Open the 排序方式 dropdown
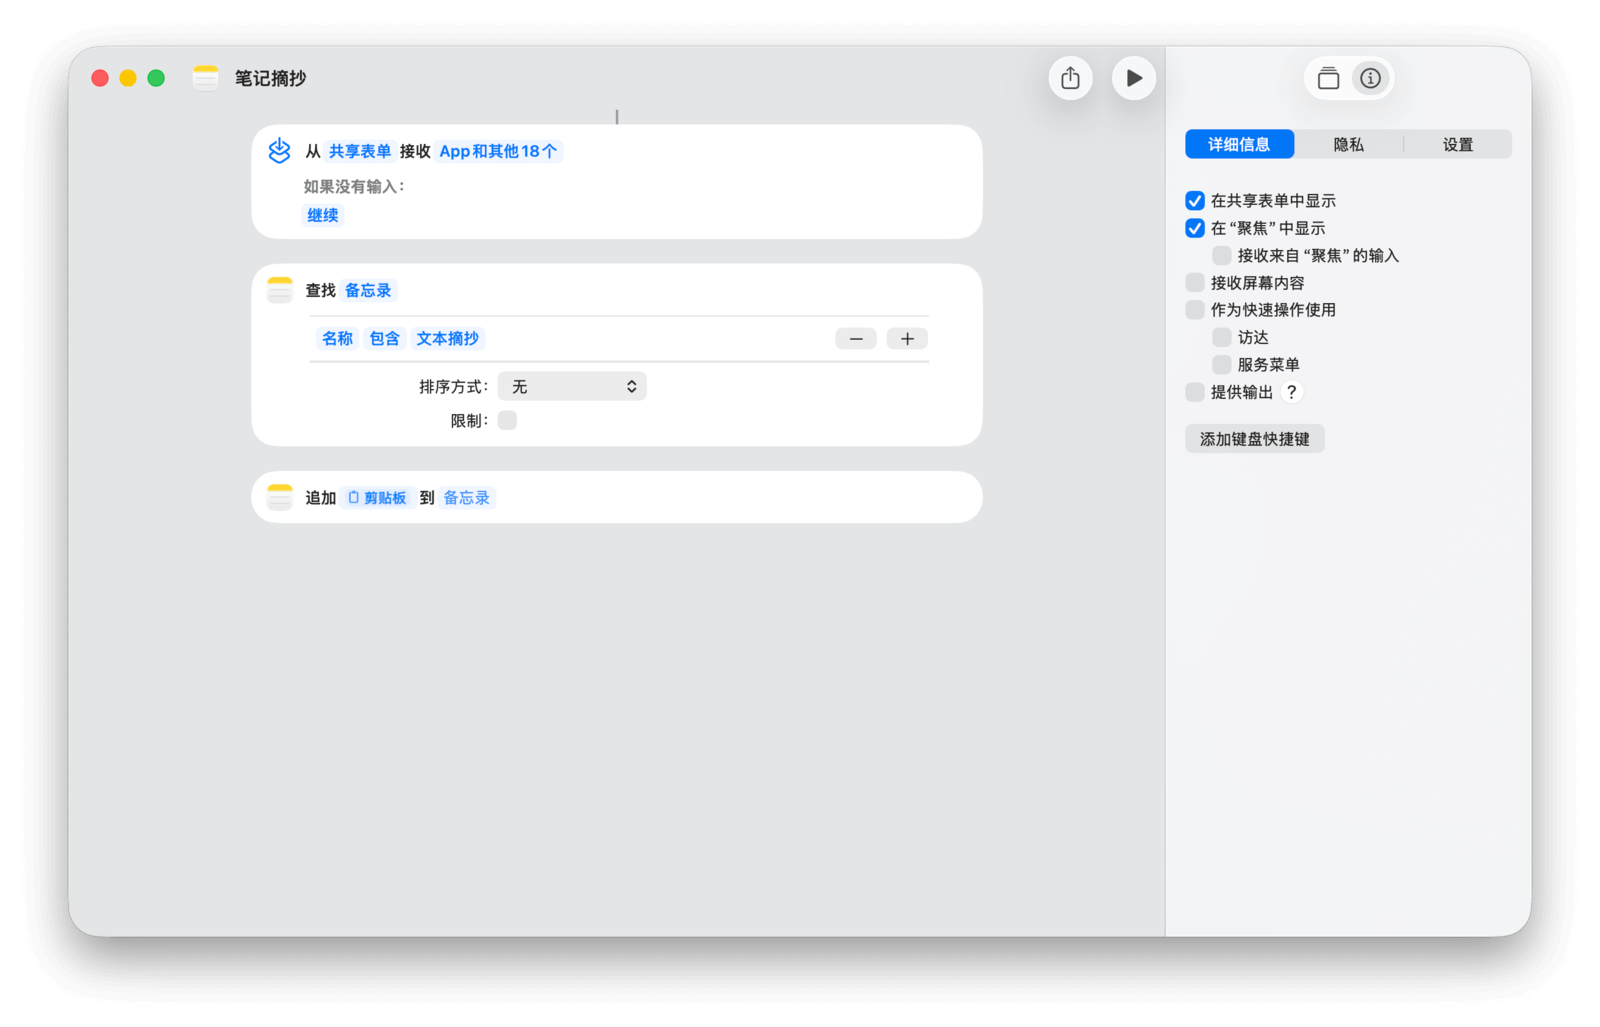The width and height of the screenshot is (1600, 1027). [x=572, y=387]
